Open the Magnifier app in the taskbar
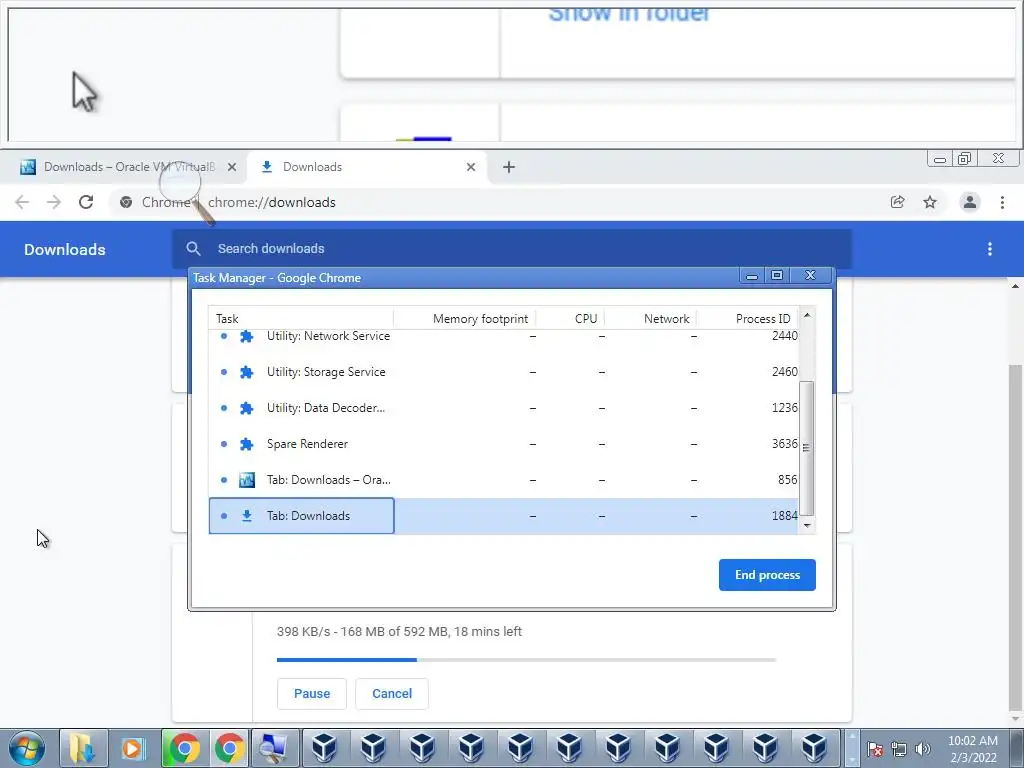 pos(274,748)
